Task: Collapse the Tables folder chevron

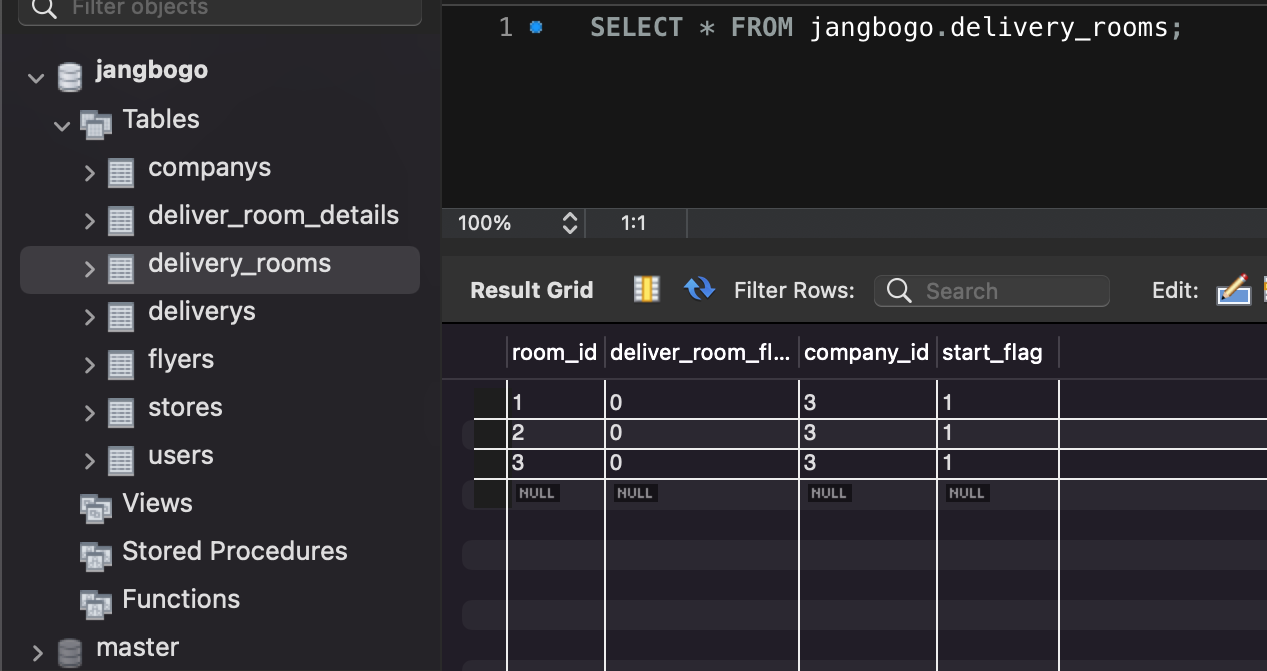Action: (63, 125)
